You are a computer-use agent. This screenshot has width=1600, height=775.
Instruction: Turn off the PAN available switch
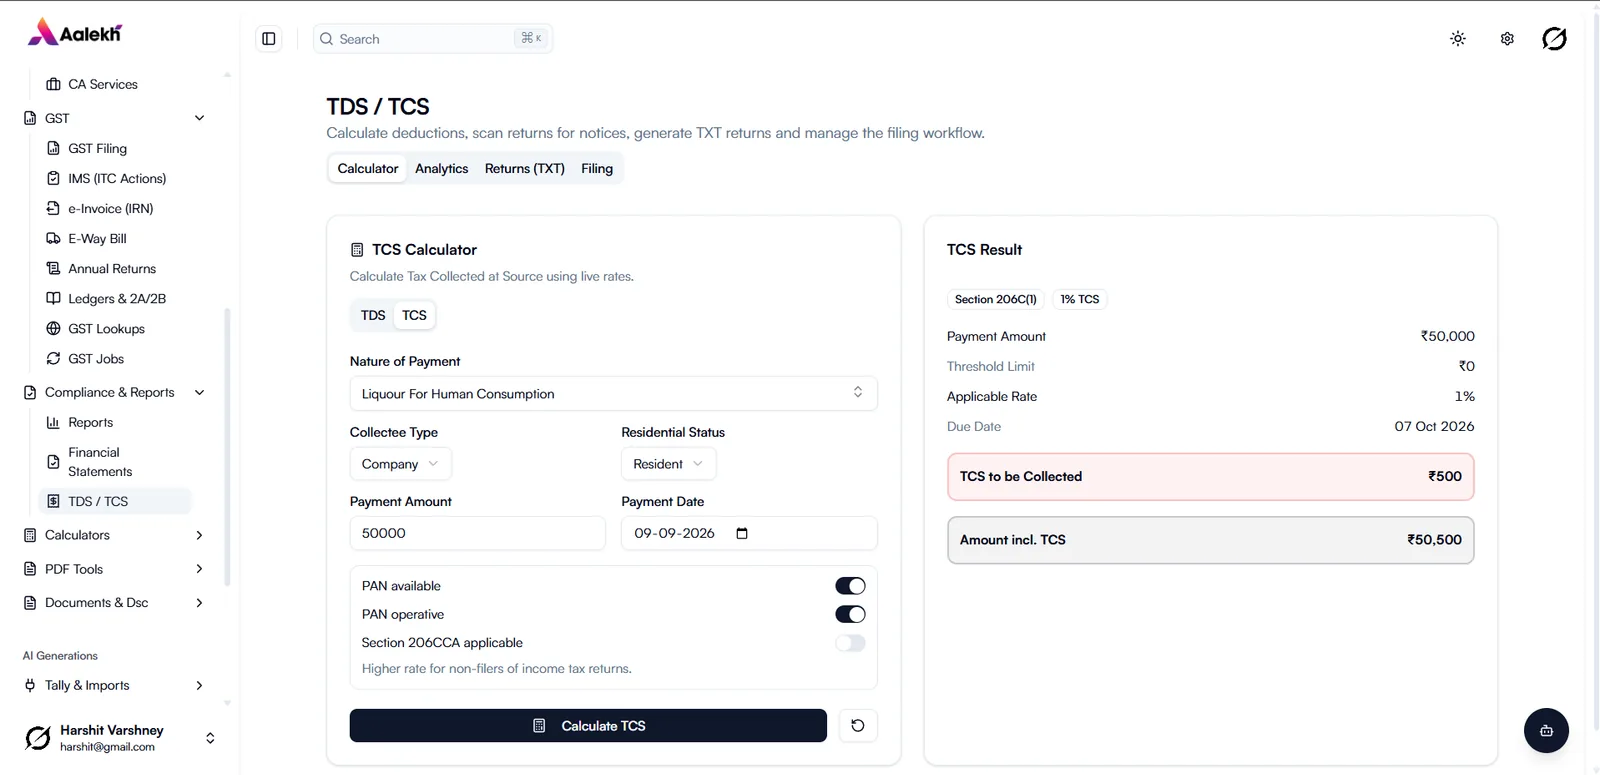(850, 586)
